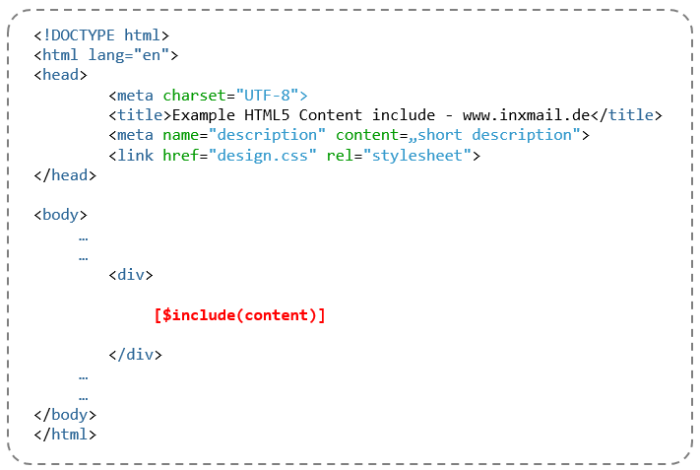Screen dimensions: 700x470
Task: Click the "design.css" href value
Action: (262, 155)
